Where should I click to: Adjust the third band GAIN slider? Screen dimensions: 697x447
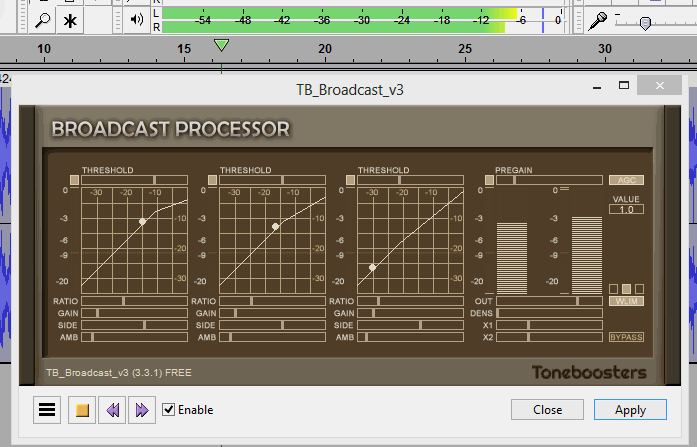pyautogui.click(x=410, y=313)
